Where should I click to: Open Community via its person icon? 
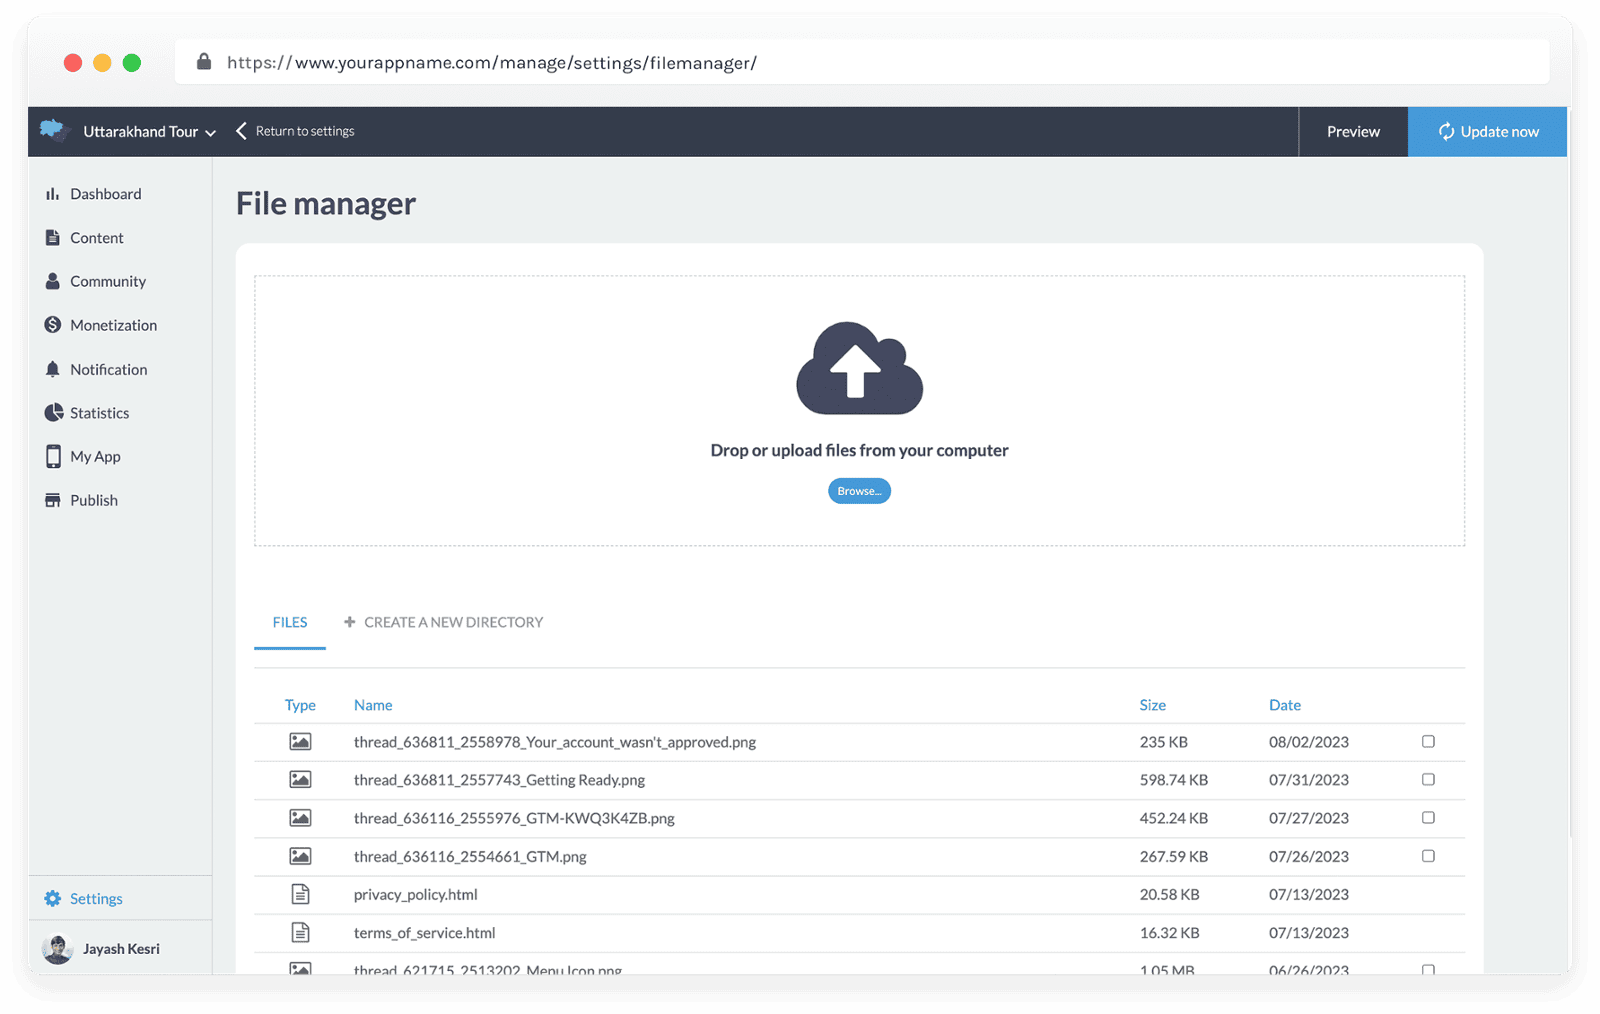coord(52,281)
